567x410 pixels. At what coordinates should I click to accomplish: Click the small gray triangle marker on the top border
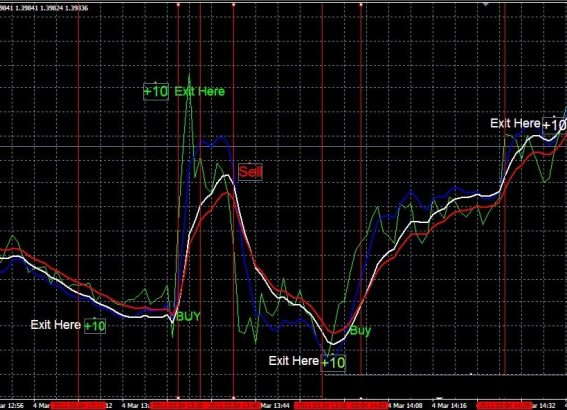tap(486, 4)
